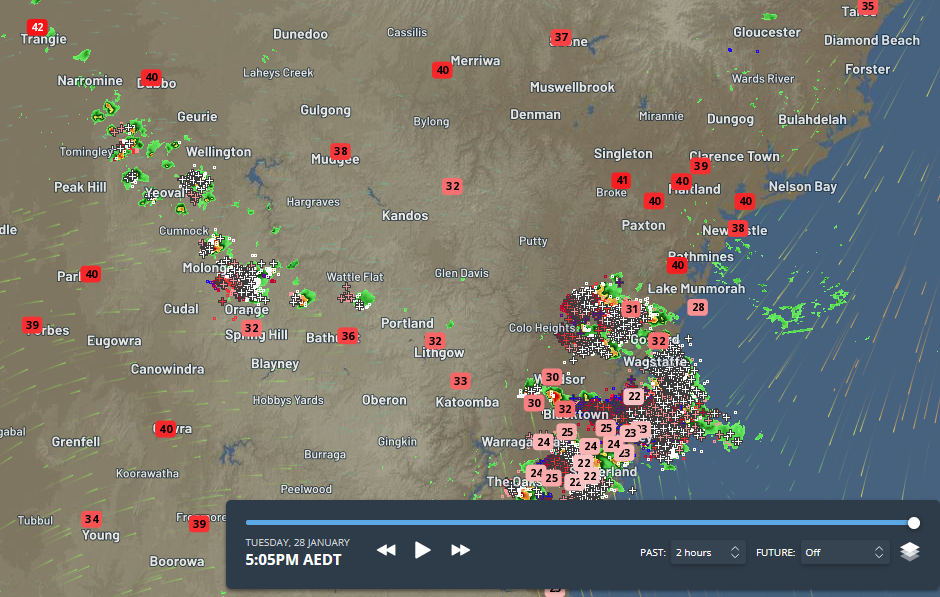Step forward one radar frame
Viewport: 940px width, 597px height.
[x=460, y=550]
